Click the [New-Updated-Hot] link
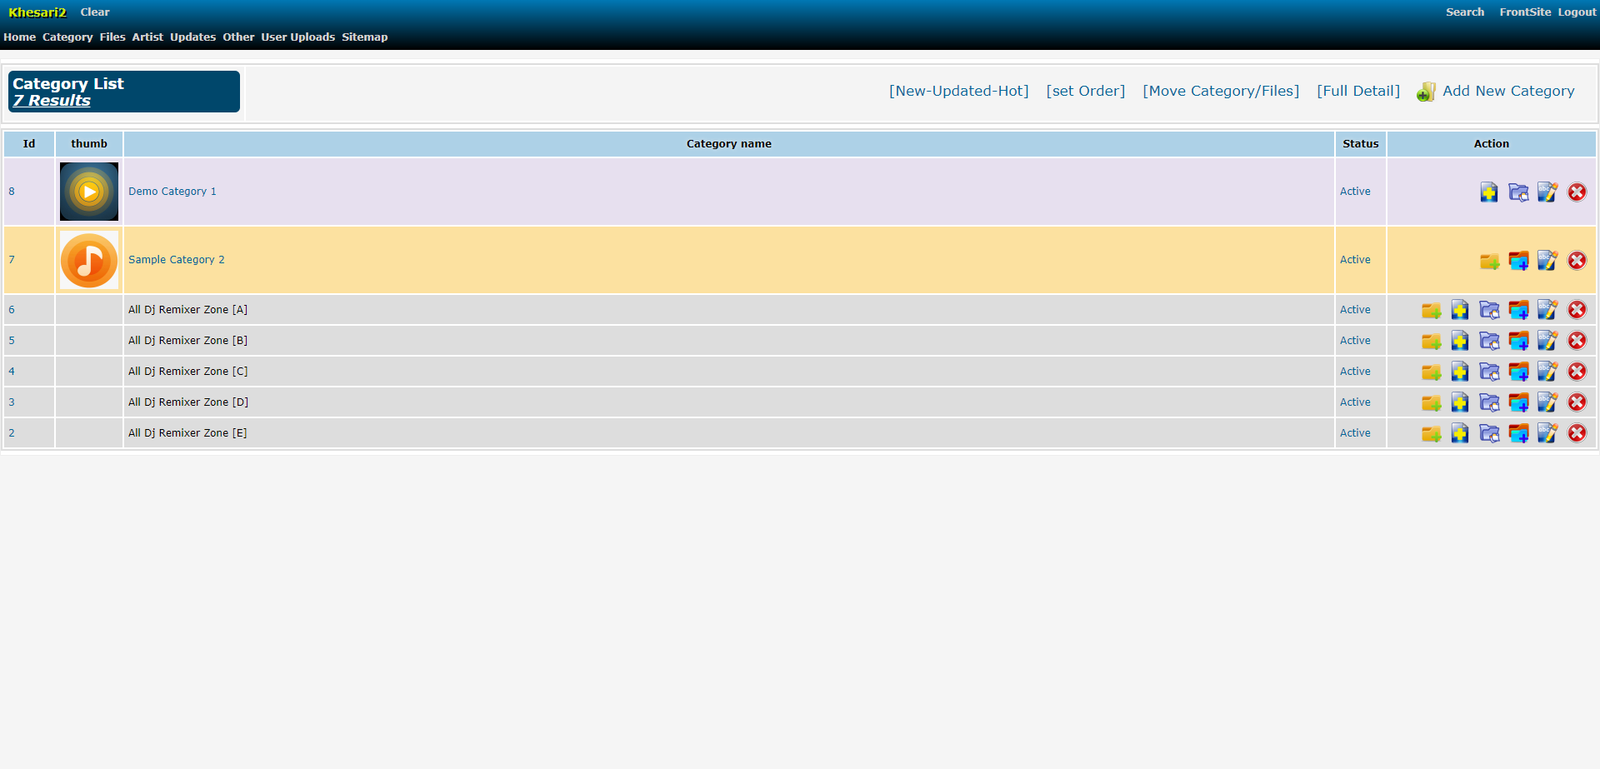Screen dimensions: 1600x769 tap(958, 91)
